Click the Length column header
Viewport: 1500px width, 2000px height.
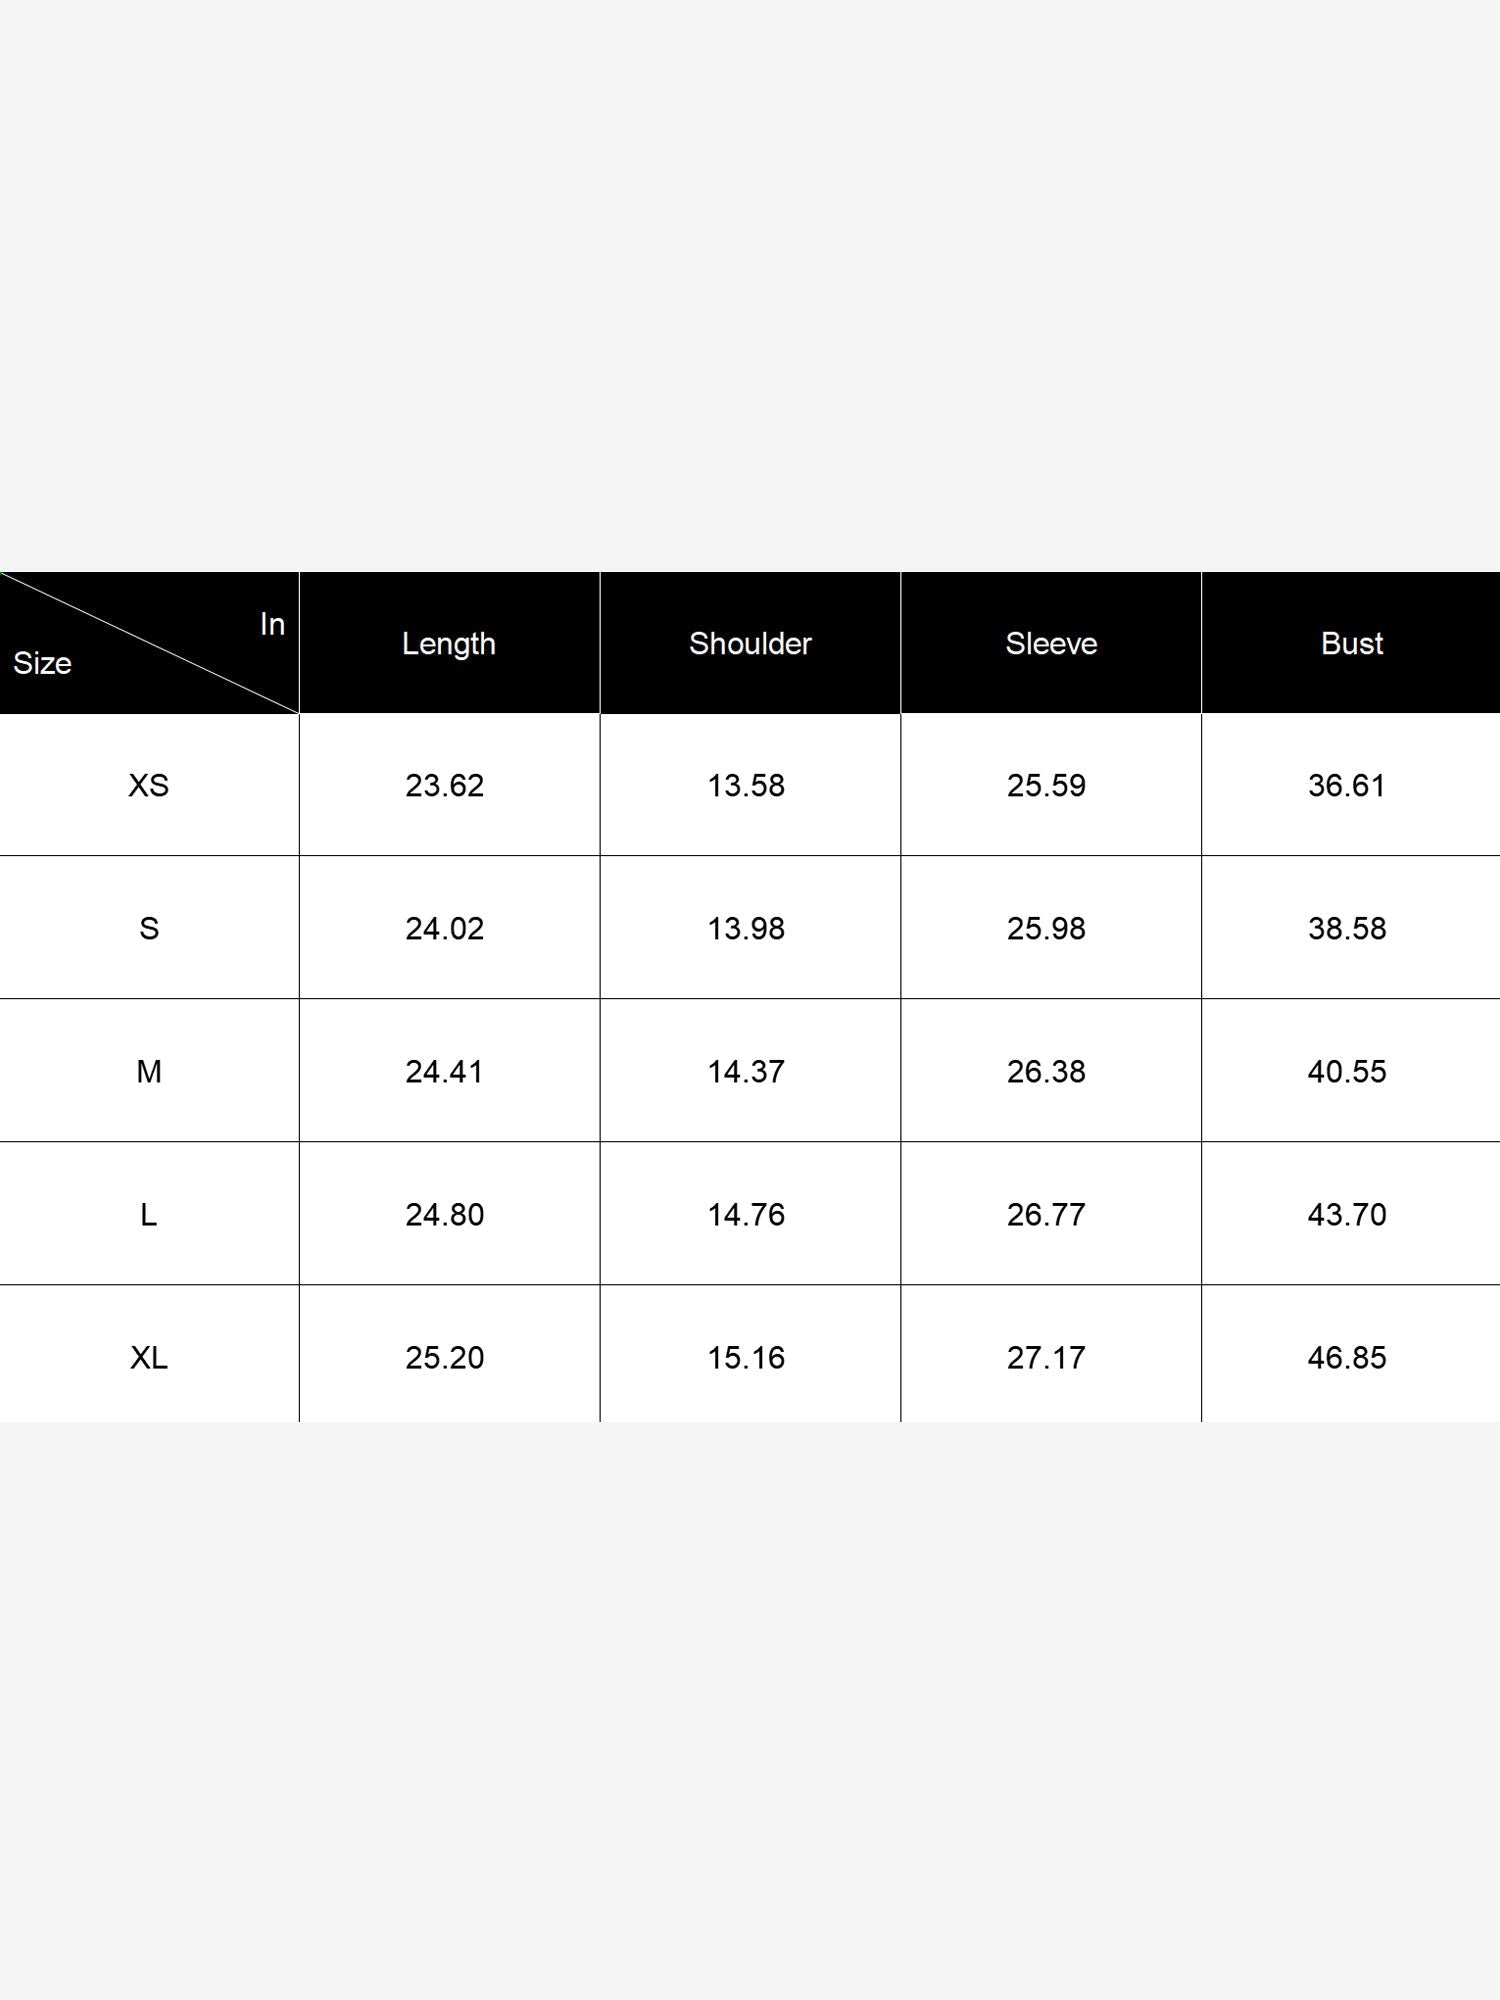pos(449,643)
